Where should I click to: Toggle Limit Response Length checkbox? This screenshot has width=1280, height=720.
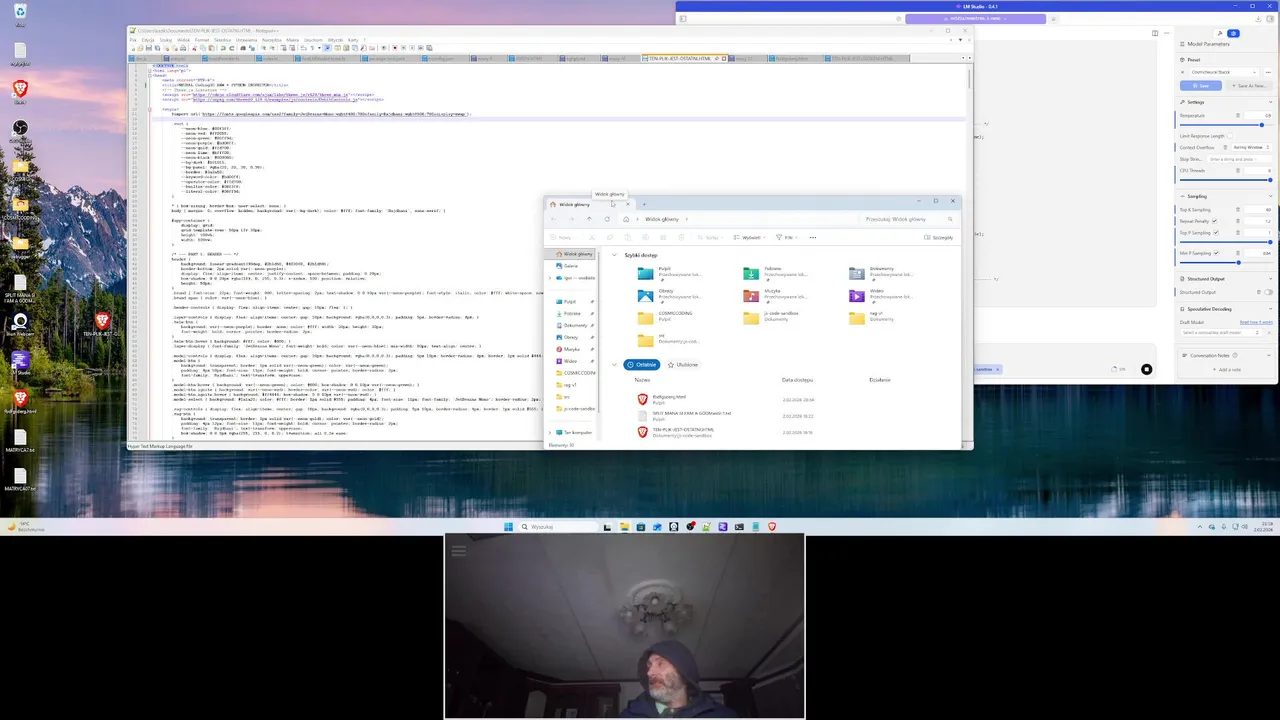click(x=1230, y=136)
